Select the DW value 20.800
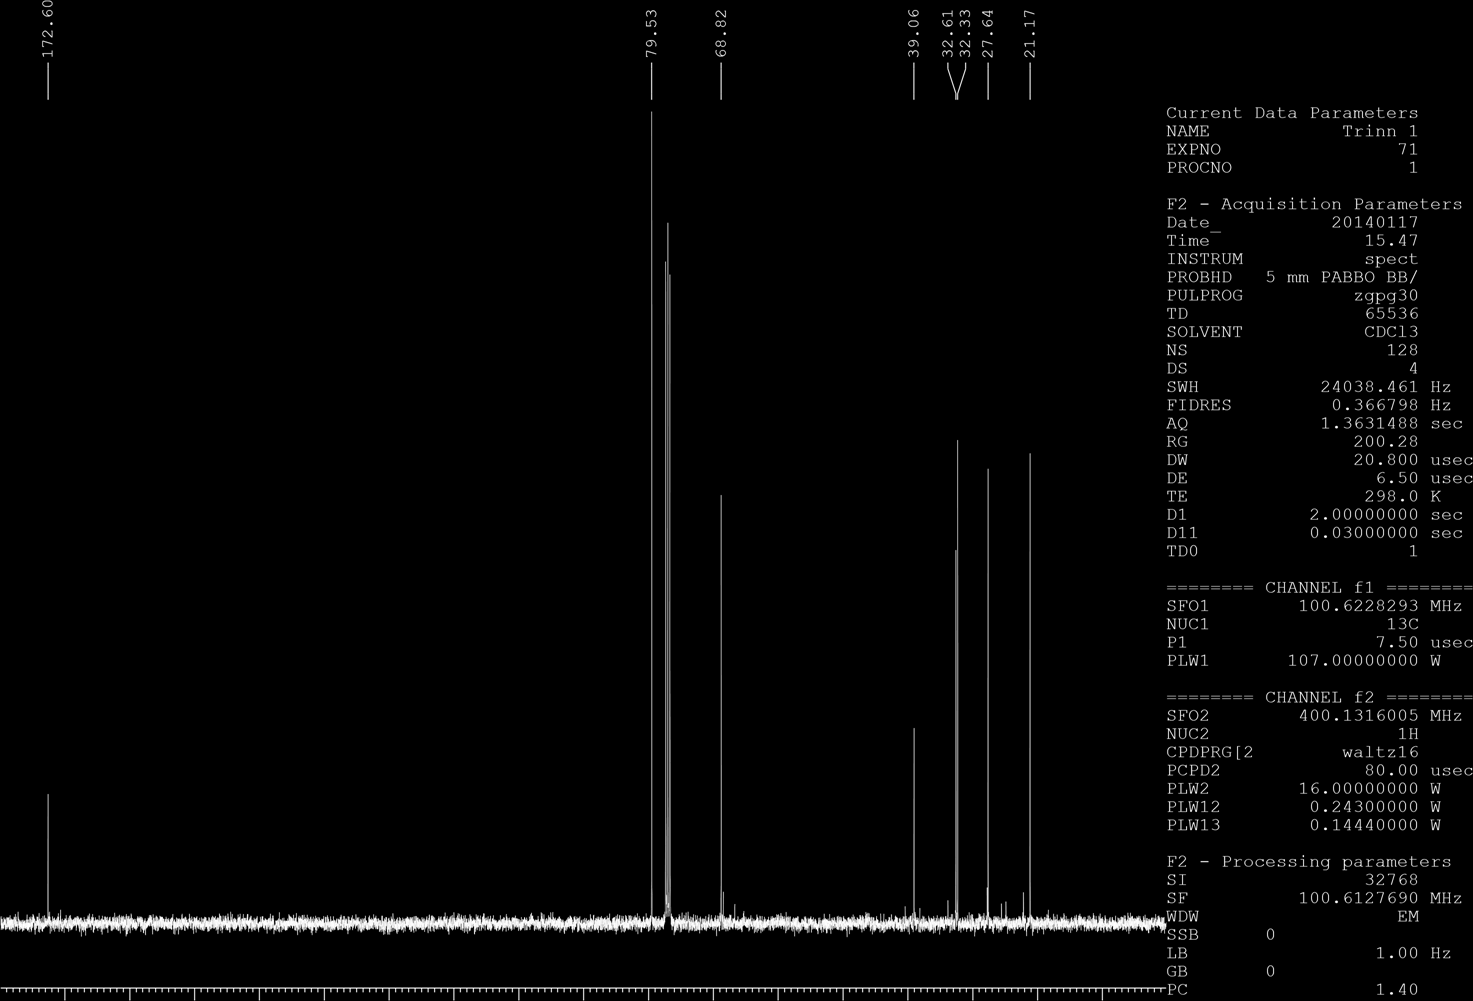The height and width of the screenshot is (1001, 1473). click(1386, 460)
